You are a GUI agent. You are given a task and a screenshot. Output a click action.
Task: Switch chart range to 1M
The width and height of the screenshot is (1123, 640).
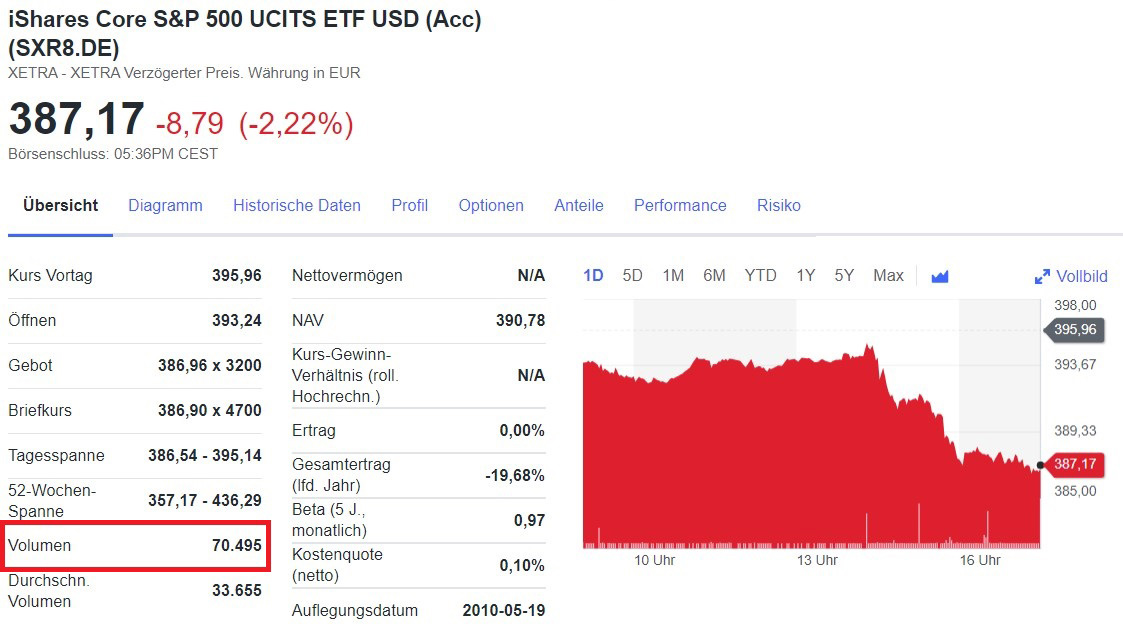673,275
